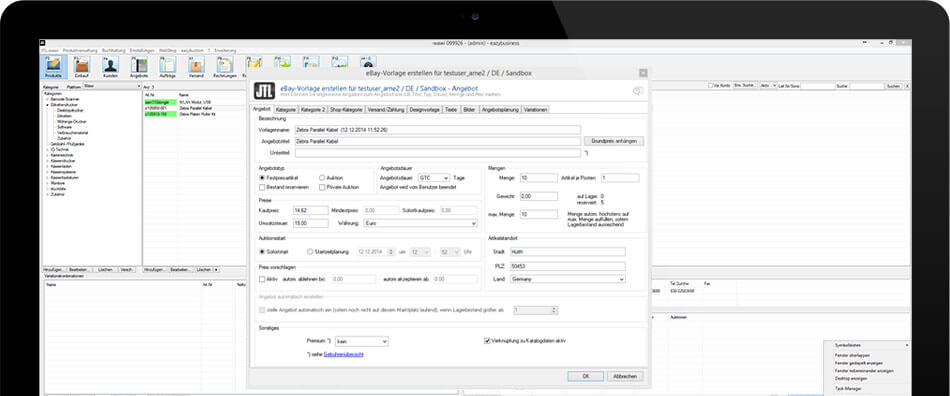
Task: Select the Auktion radio button
Action: 322,178
